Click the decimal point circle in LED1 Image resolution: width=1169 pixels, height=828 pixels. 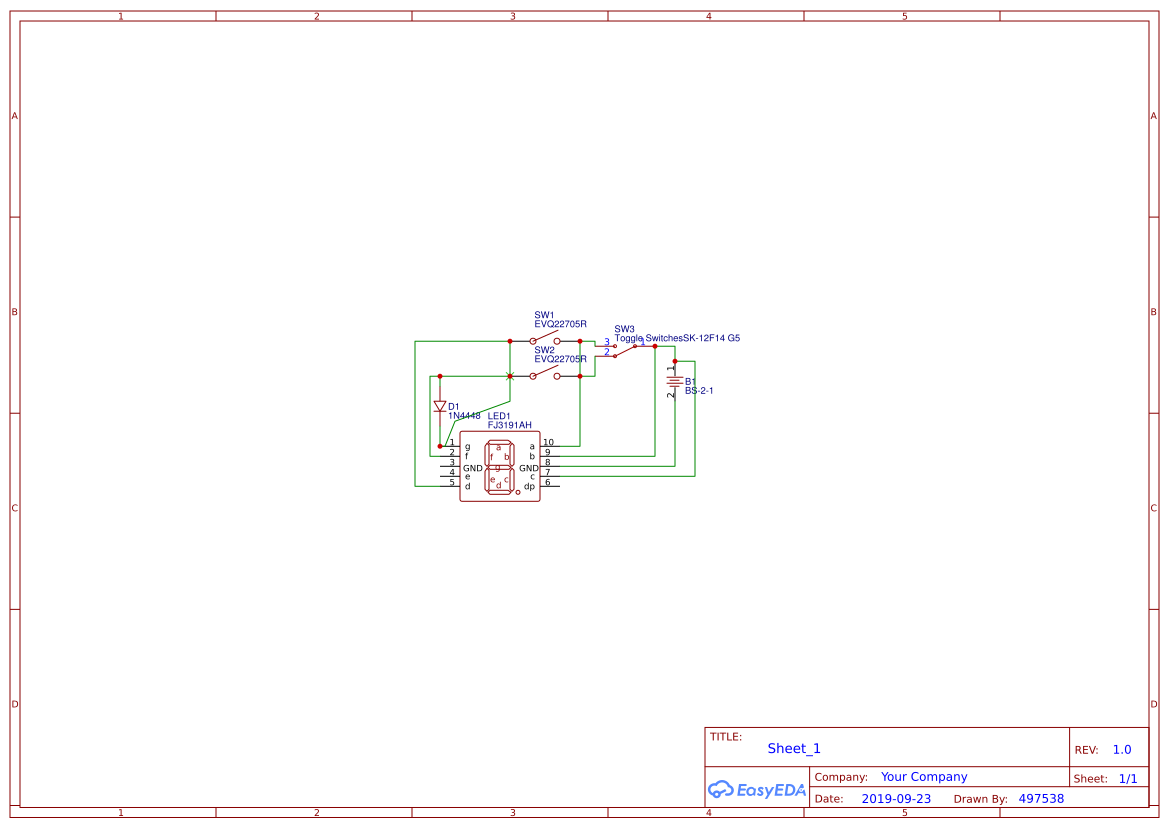[518, 493]
